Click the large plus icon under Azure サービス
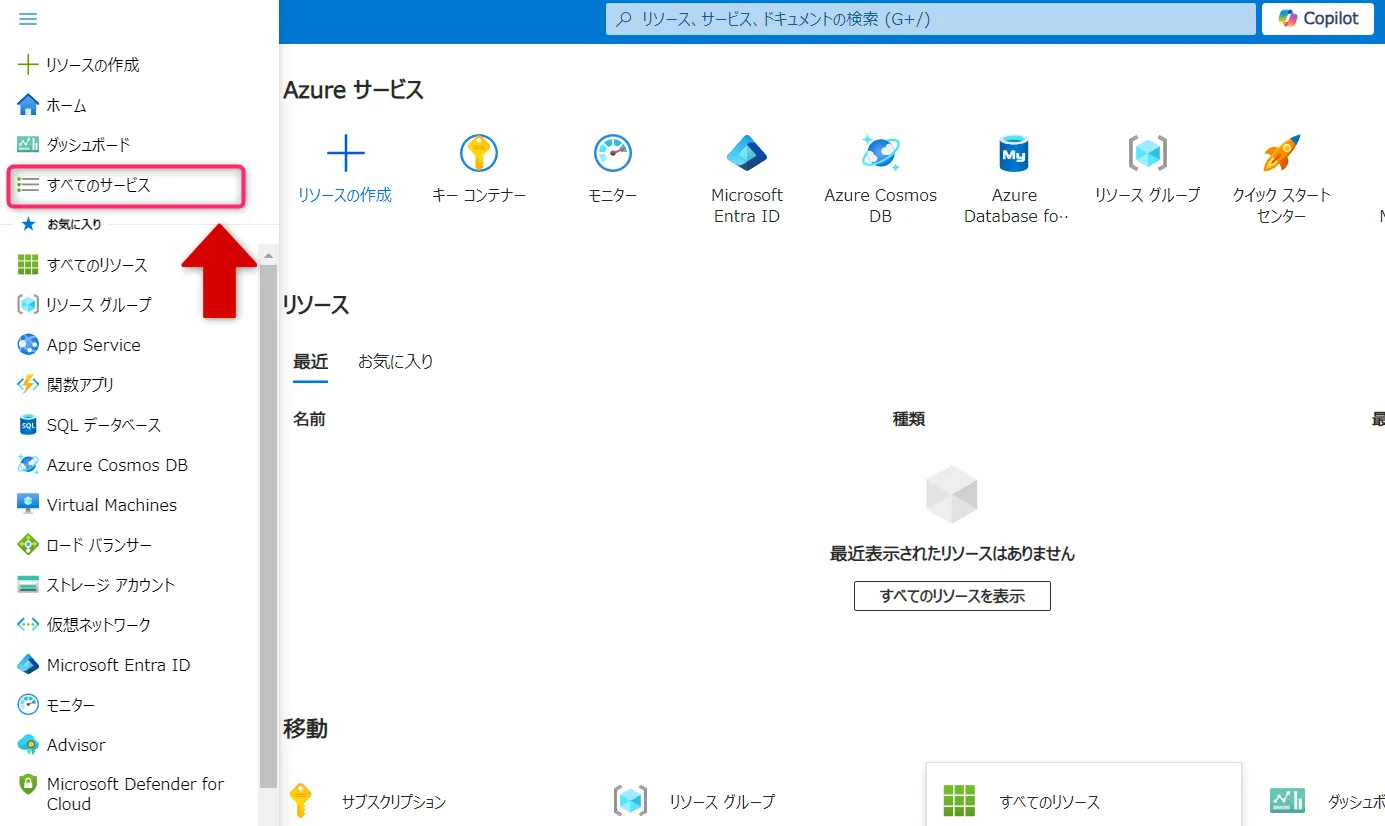Viewport: 1385px width, 826px height. pos(346,153)
